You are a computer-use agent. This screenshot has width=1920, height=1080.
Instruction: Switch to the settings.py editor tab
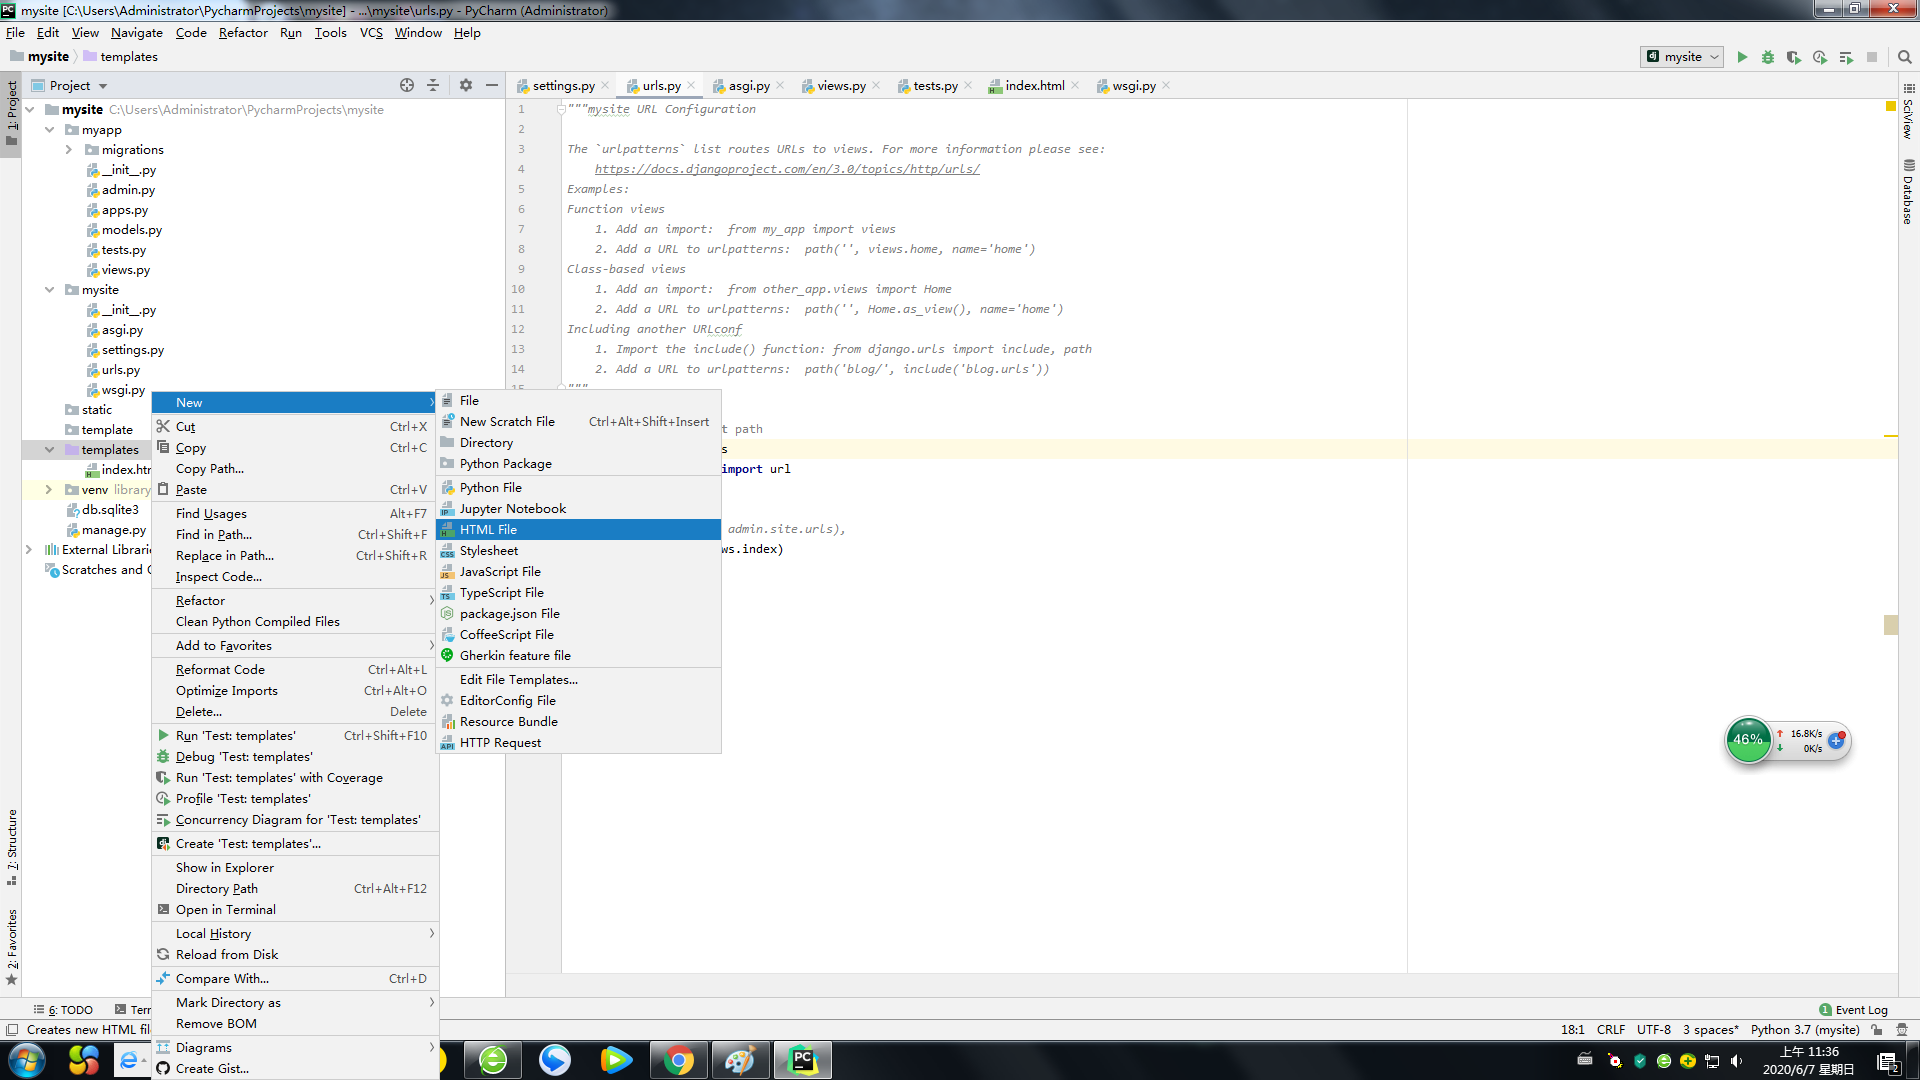[563, 86]
